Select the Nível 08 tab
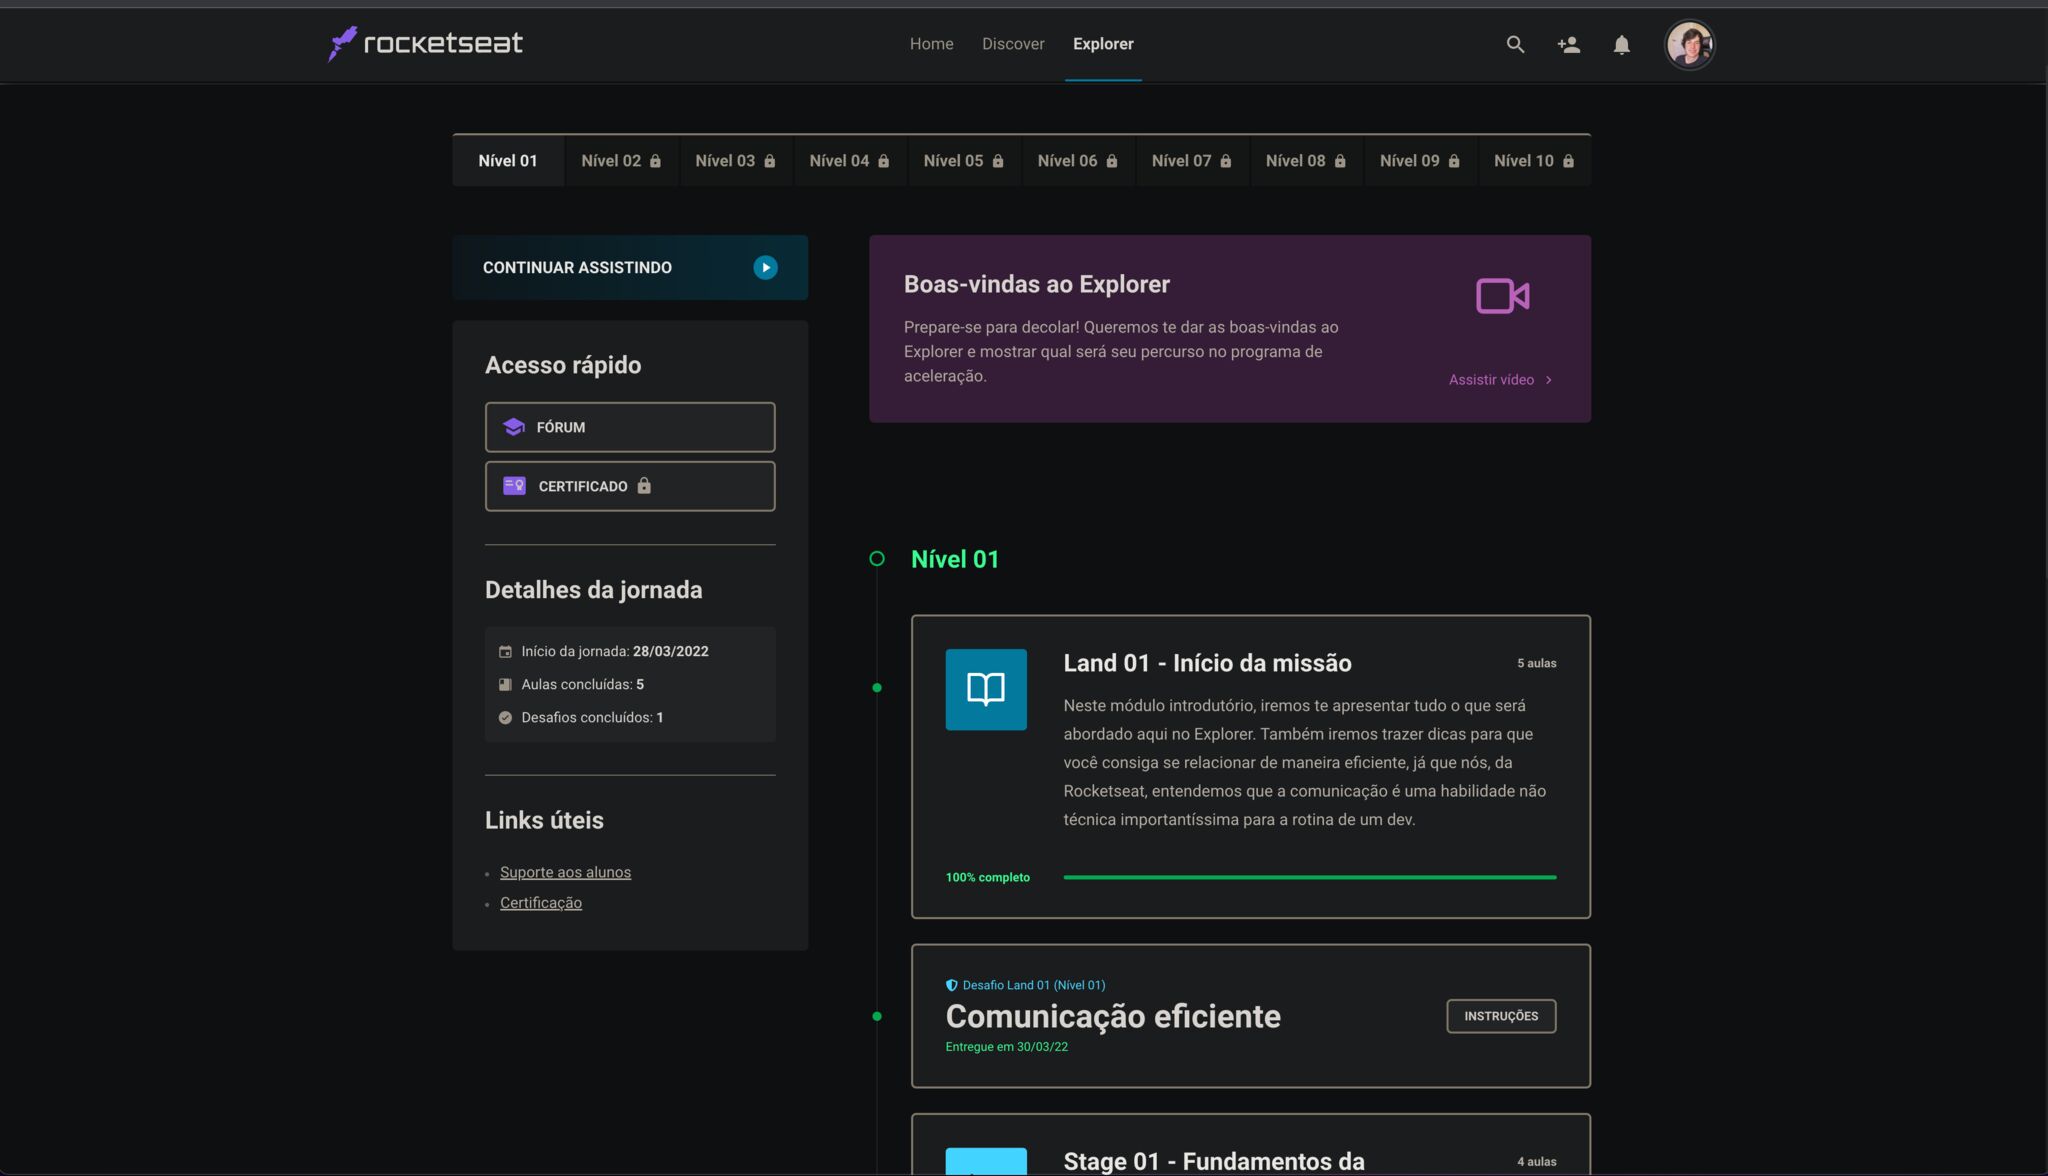This screenshot has width=2048, height=1176. click(x=1306, y=161)
